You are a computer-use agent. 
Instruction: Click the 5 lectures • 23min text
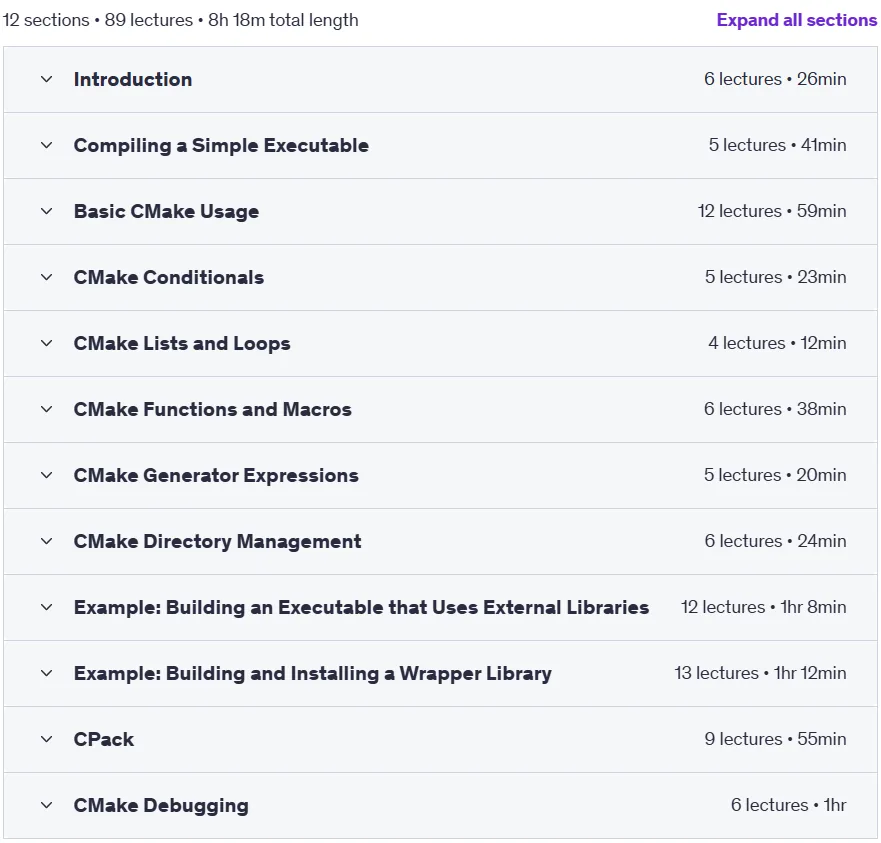775,277
